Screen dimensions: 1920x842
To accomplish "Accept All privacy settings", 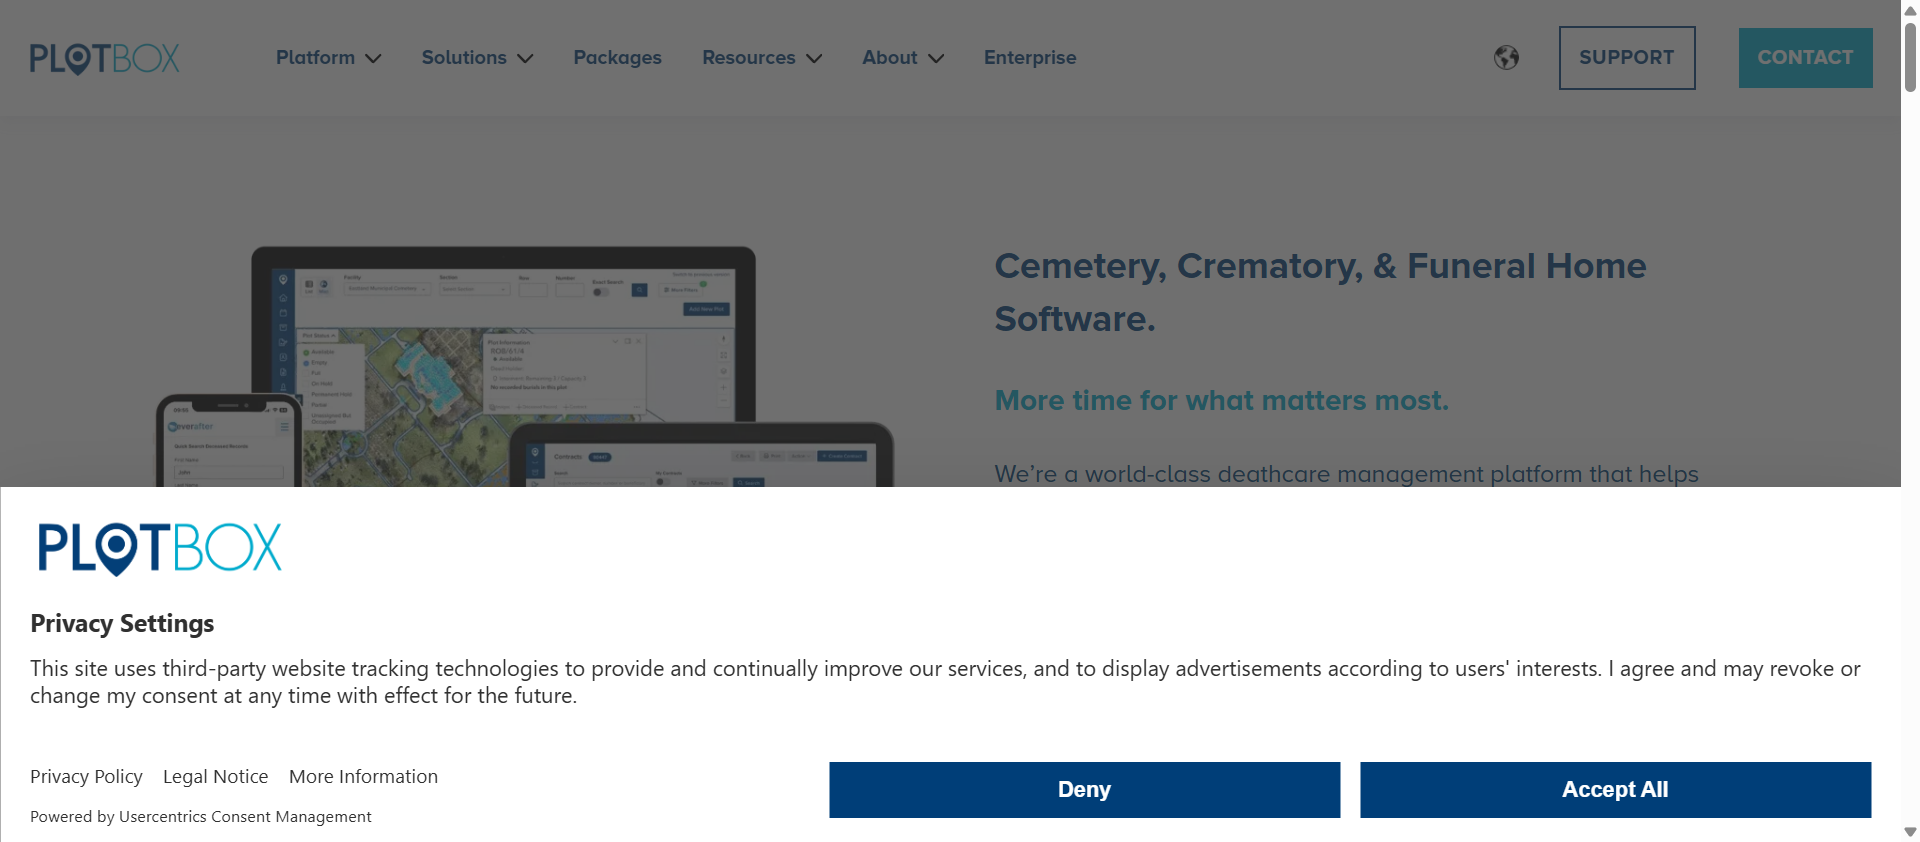I will point(1615,790).
